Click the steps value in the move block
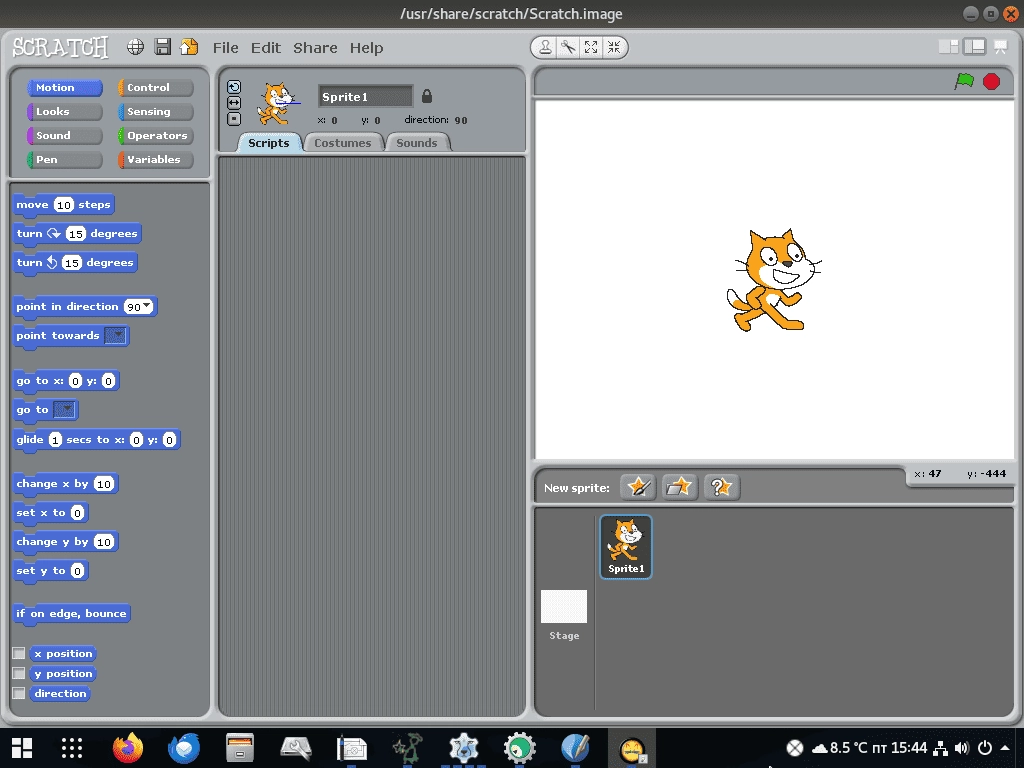 click(63, 205)
